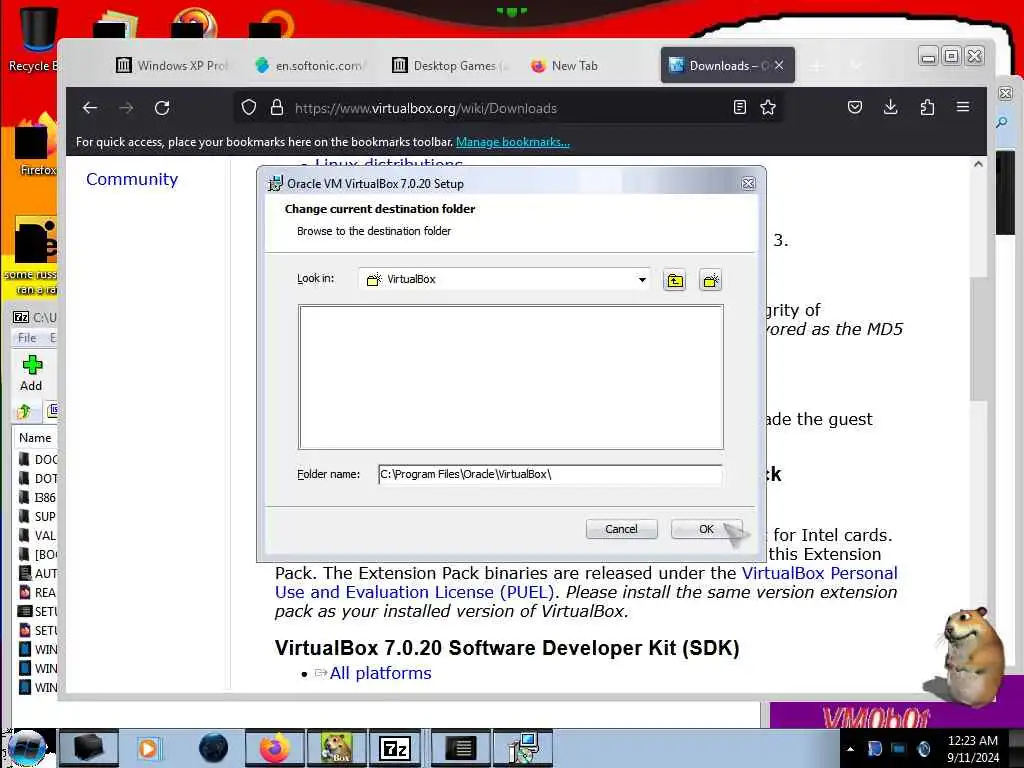Switch to the en.softonic.com tab
This screenshot has width=1024, height=768.
(311, 65)
